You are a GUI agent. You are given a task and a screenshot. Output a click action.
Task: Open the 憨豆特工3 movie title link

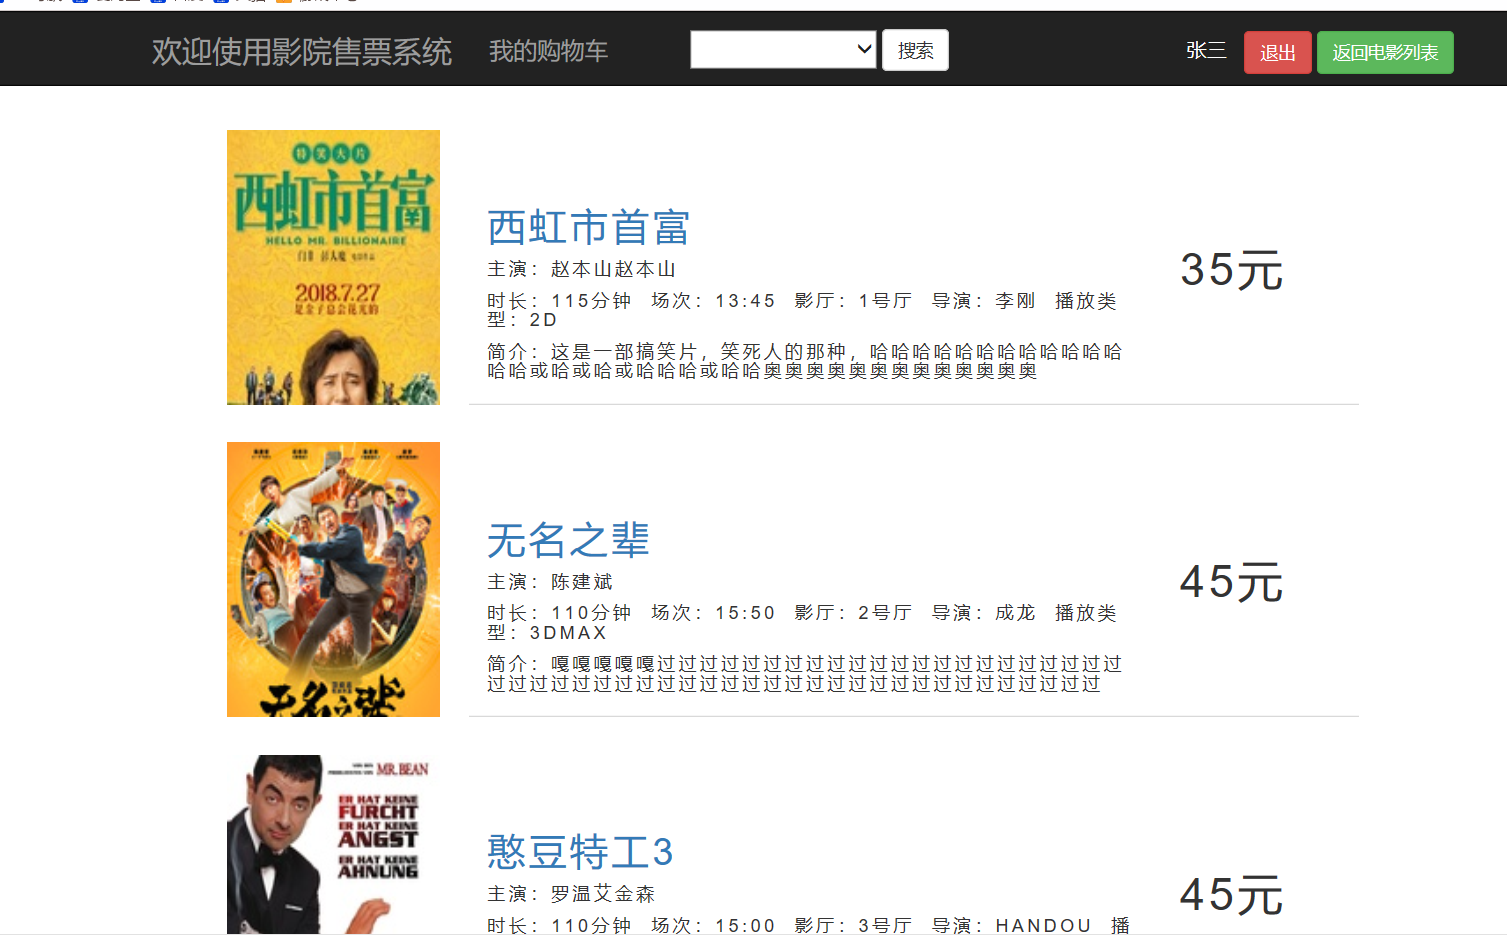pyautogui.click(x=580, y=852)
